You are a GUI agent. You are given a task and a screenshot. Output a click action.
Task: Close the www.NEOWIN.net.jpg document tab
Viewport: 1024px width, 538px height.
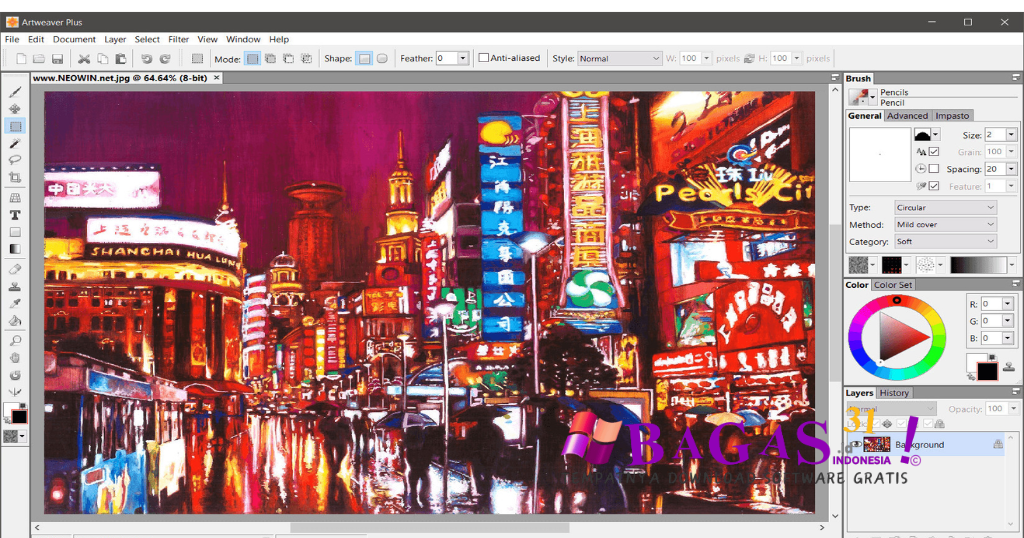216,78
